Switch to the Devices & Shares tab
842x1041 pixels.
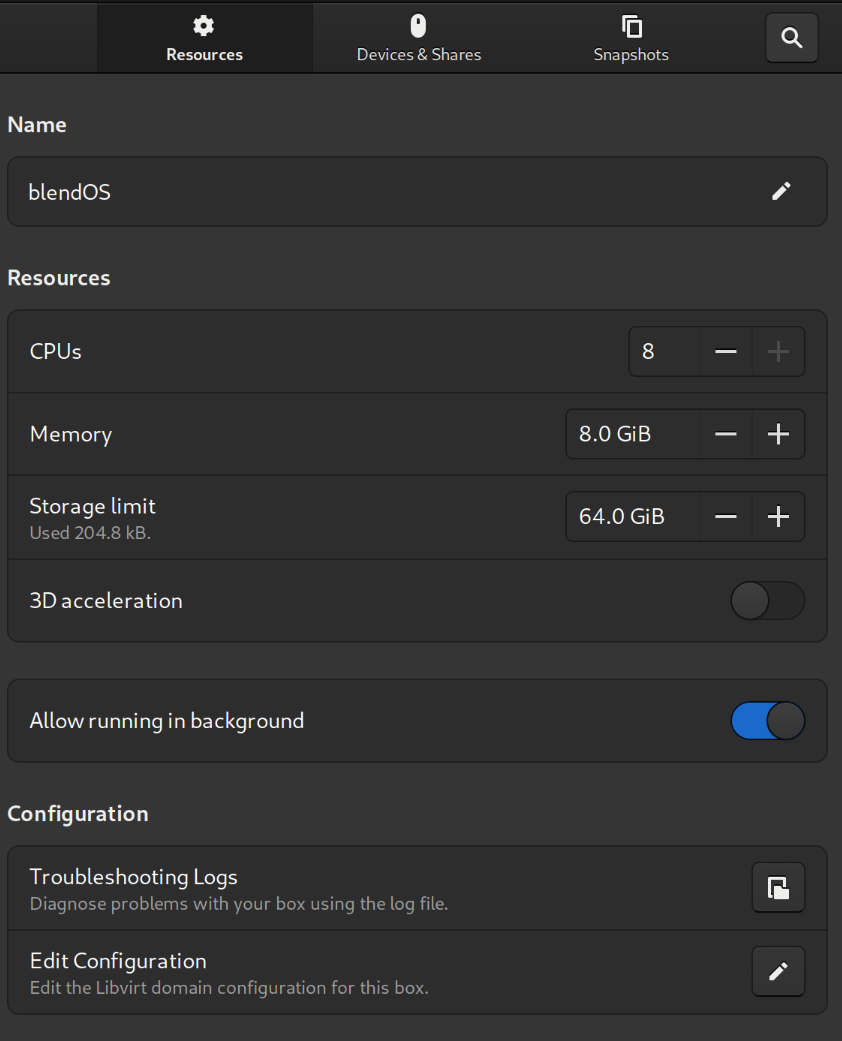(419, 38)
